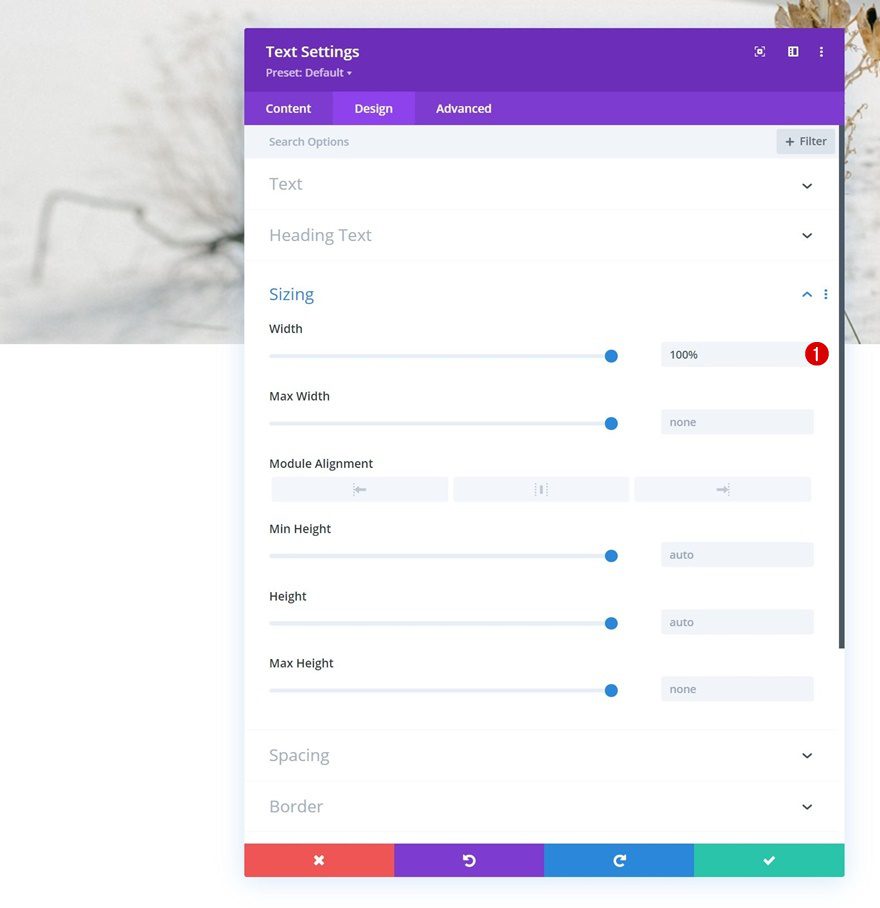Viewport: 880px width, 908px height.
Task: Switch to the Advanced tab
Action: 463,108
